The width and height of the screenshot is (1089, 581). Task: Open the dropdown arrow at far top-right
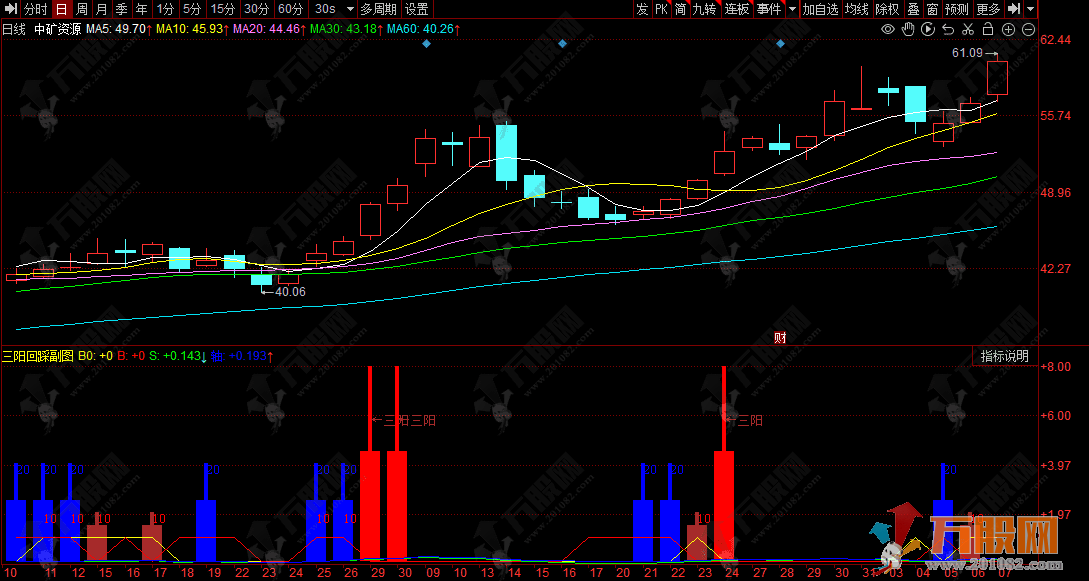pyautogui.click(x=1030, y=9)
